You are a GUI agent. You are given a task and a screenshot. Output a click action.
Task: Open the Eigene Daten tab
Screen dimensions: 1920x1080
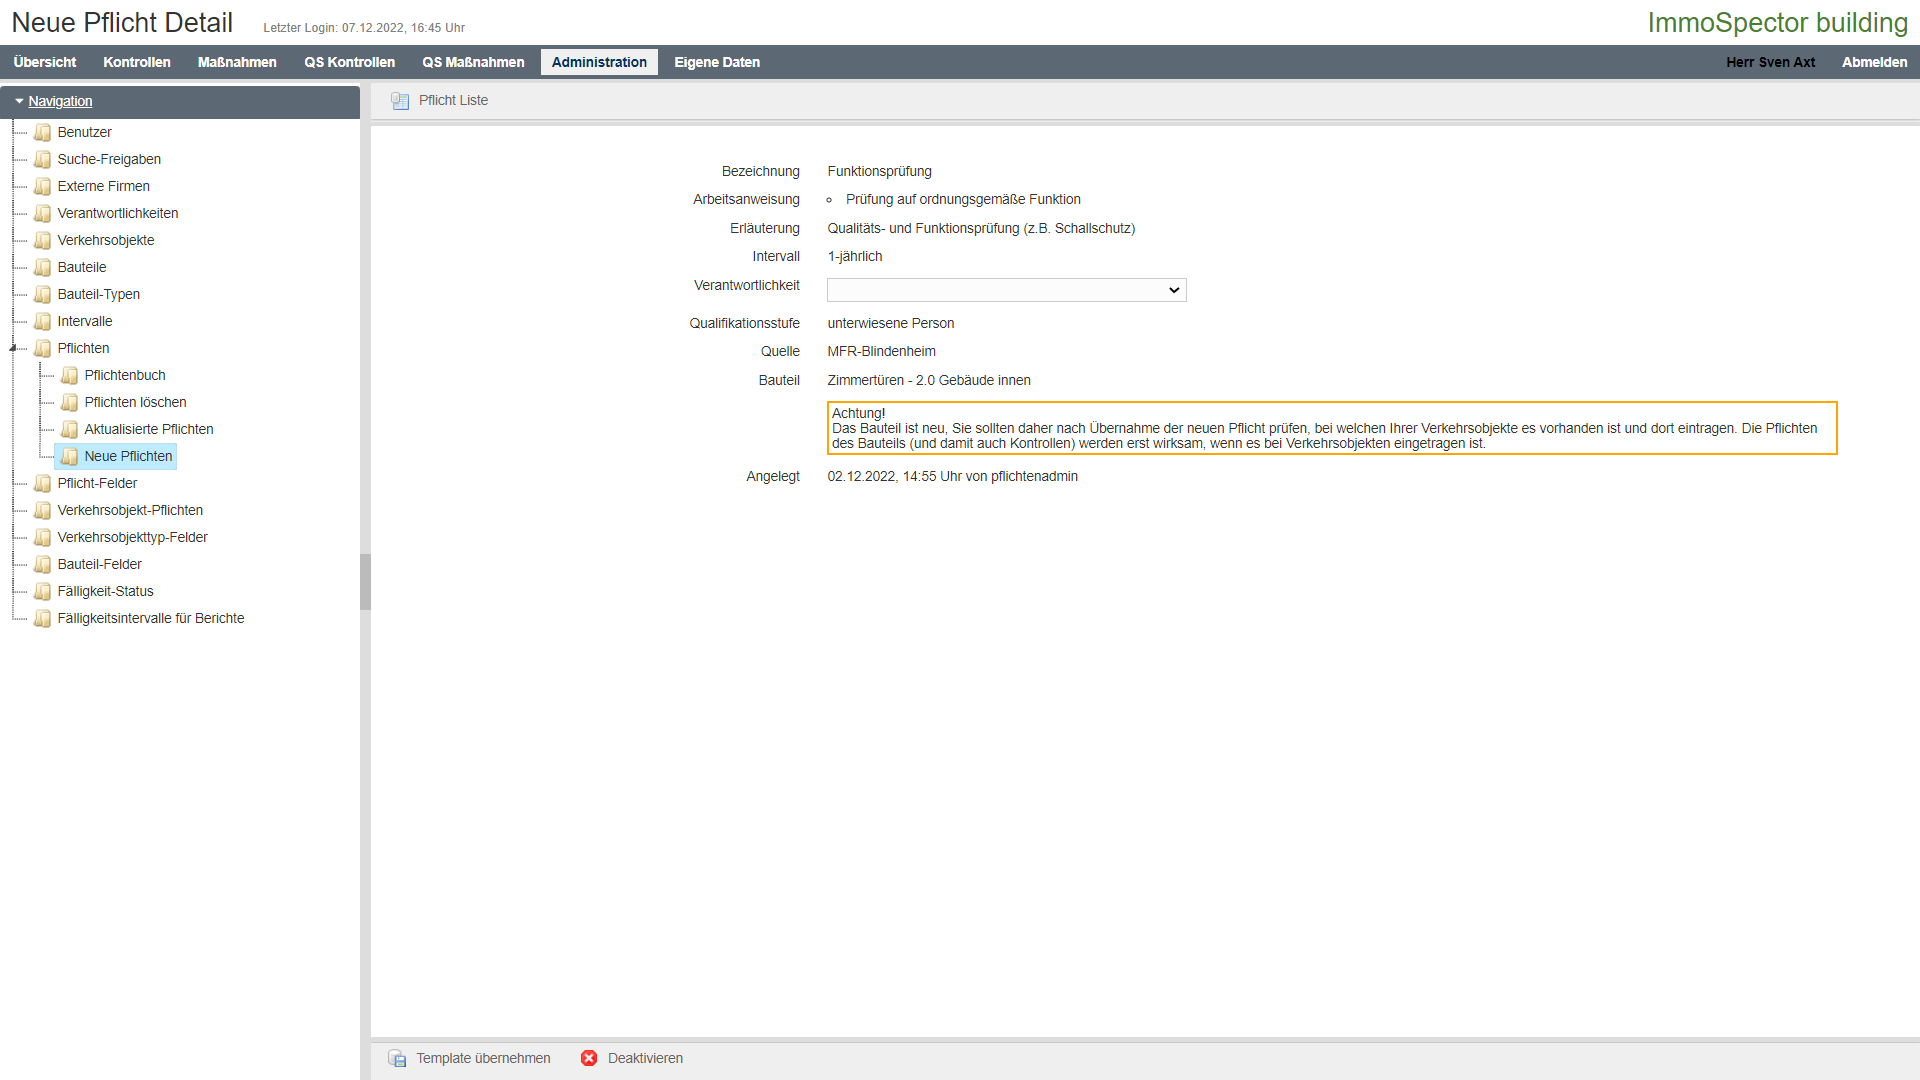(x=717, y=62)
